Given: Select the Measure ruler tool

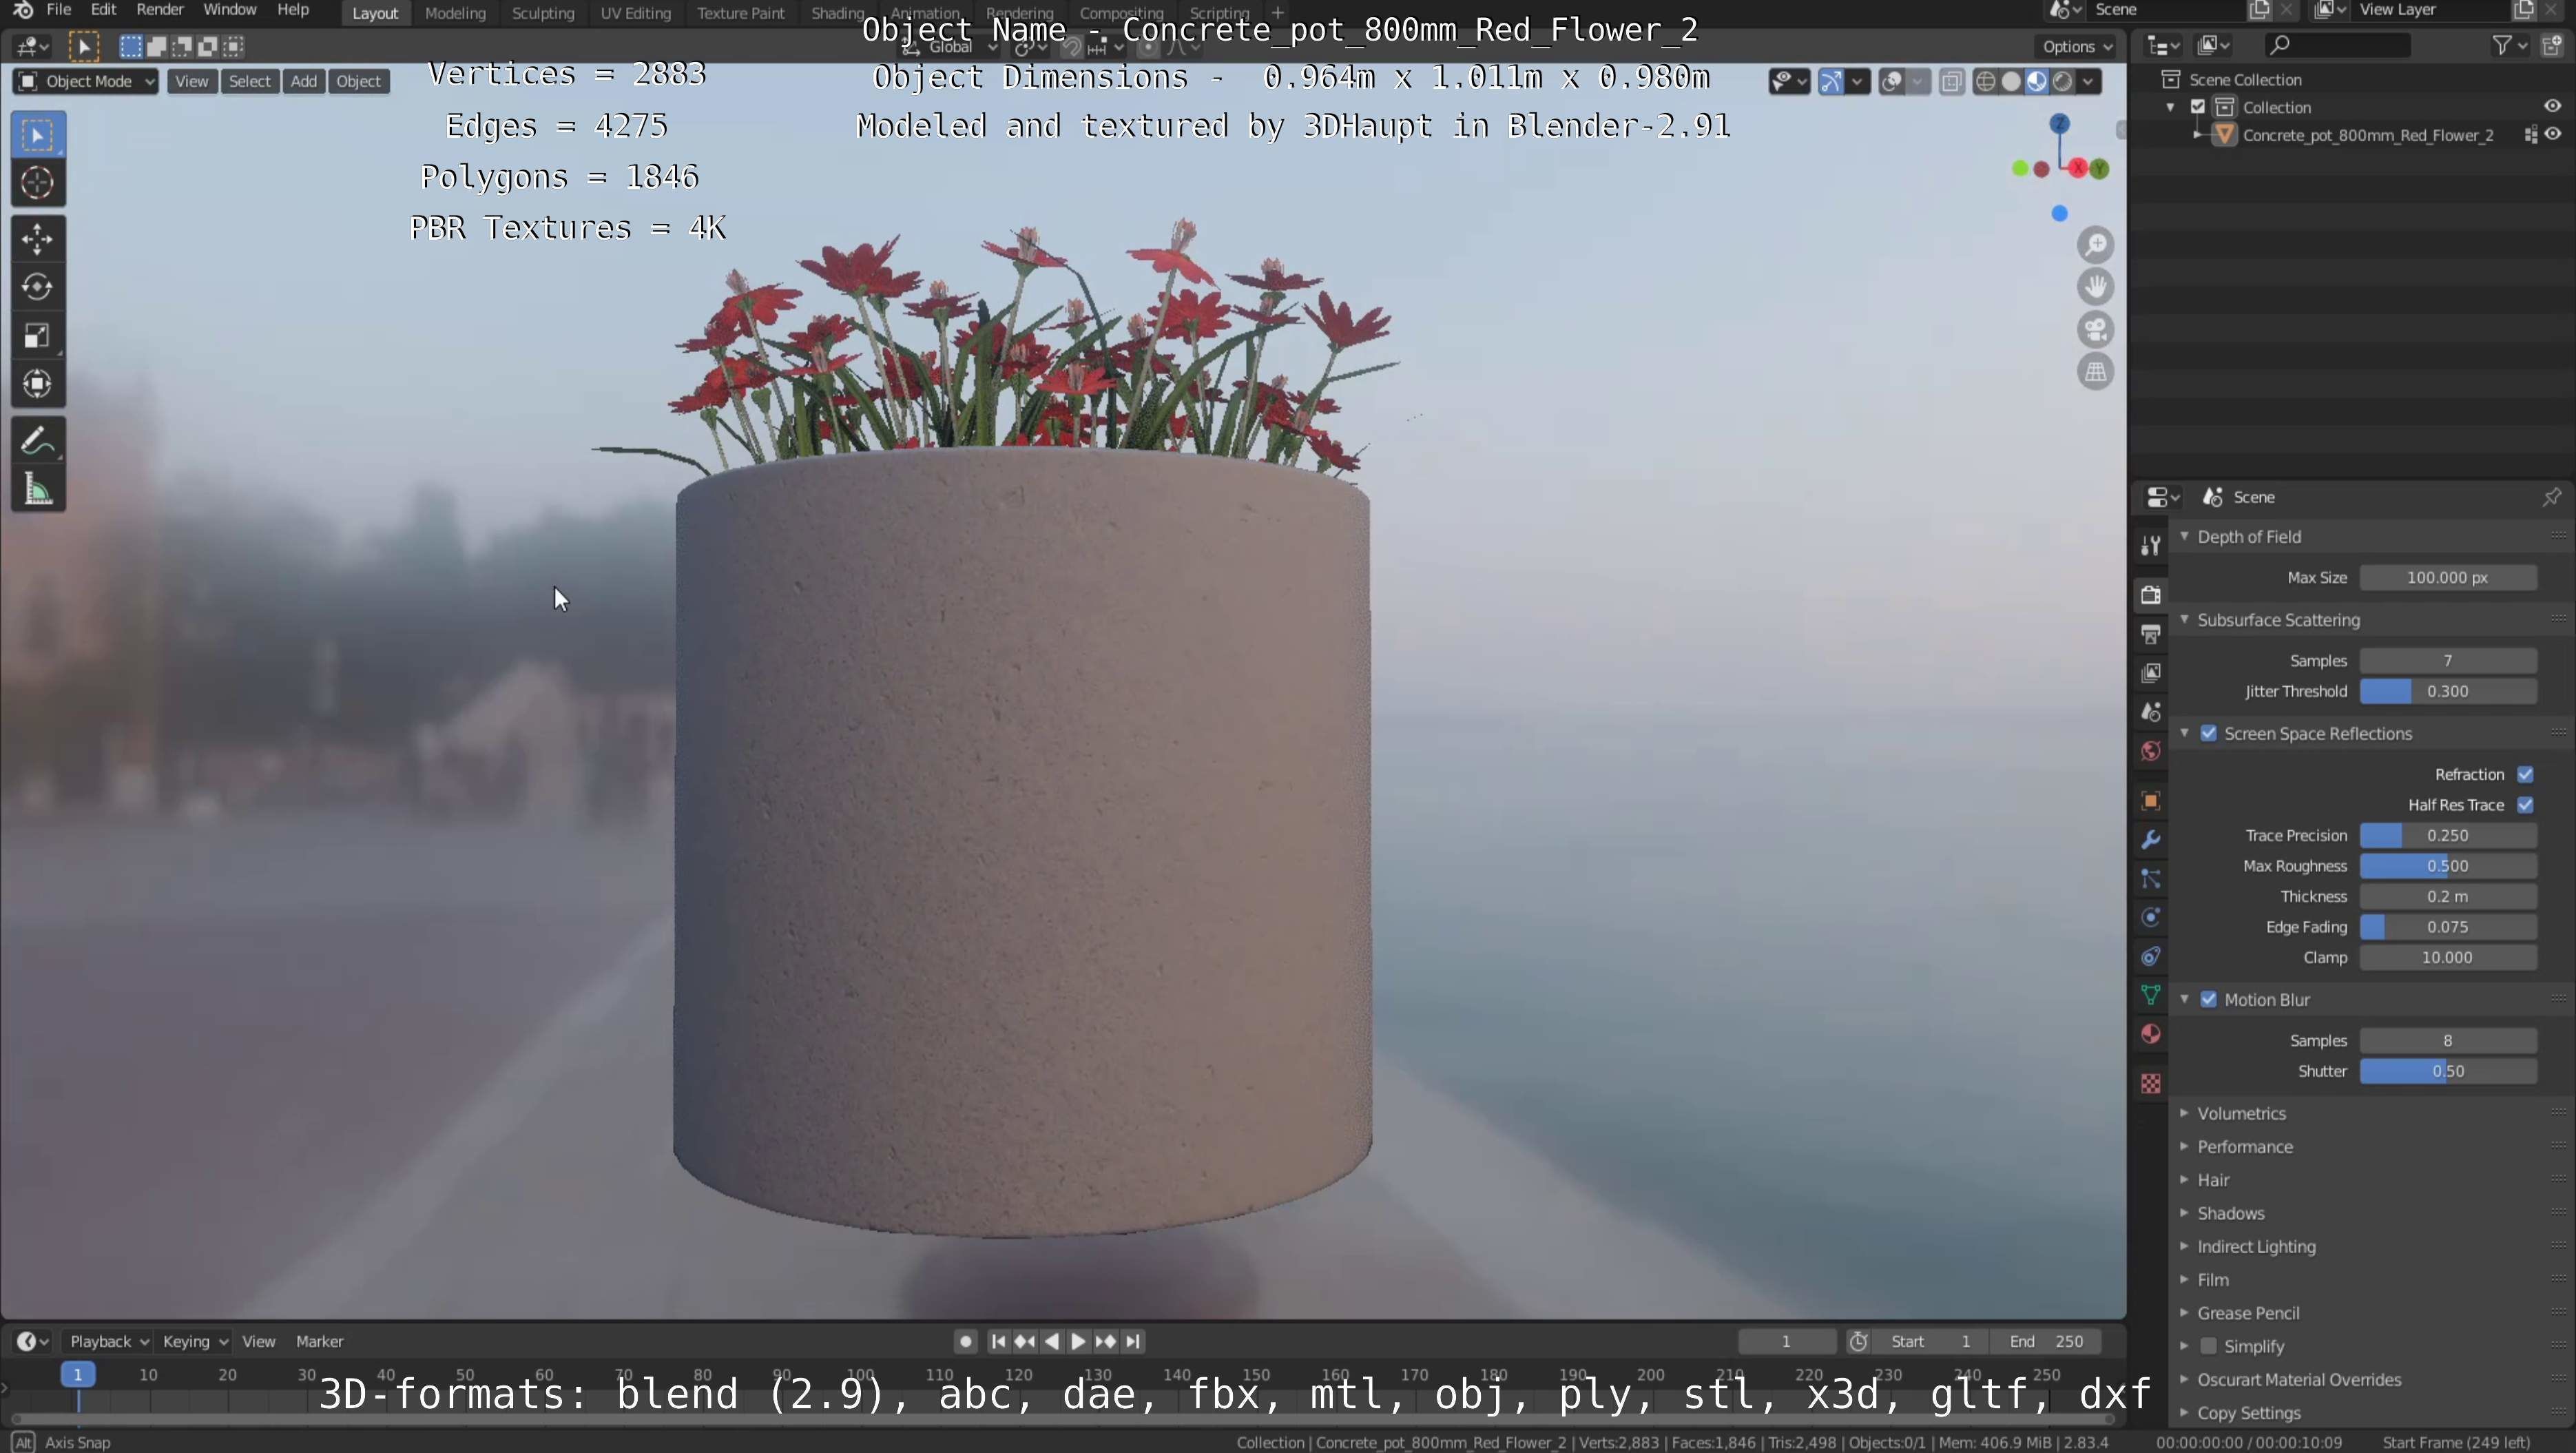Looking at the screenshot, I should (38, 490).
